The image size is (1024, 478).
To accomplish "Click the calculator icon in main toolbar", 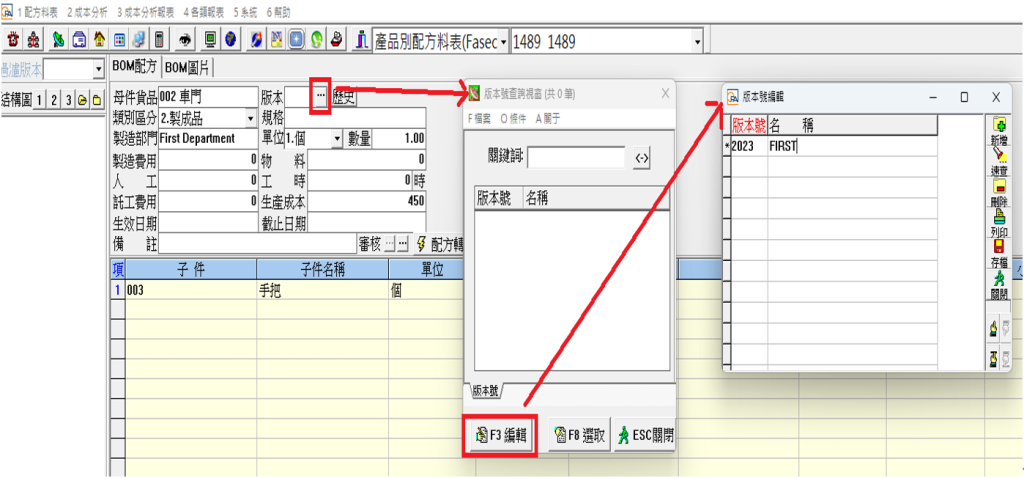I will [159, 41].
